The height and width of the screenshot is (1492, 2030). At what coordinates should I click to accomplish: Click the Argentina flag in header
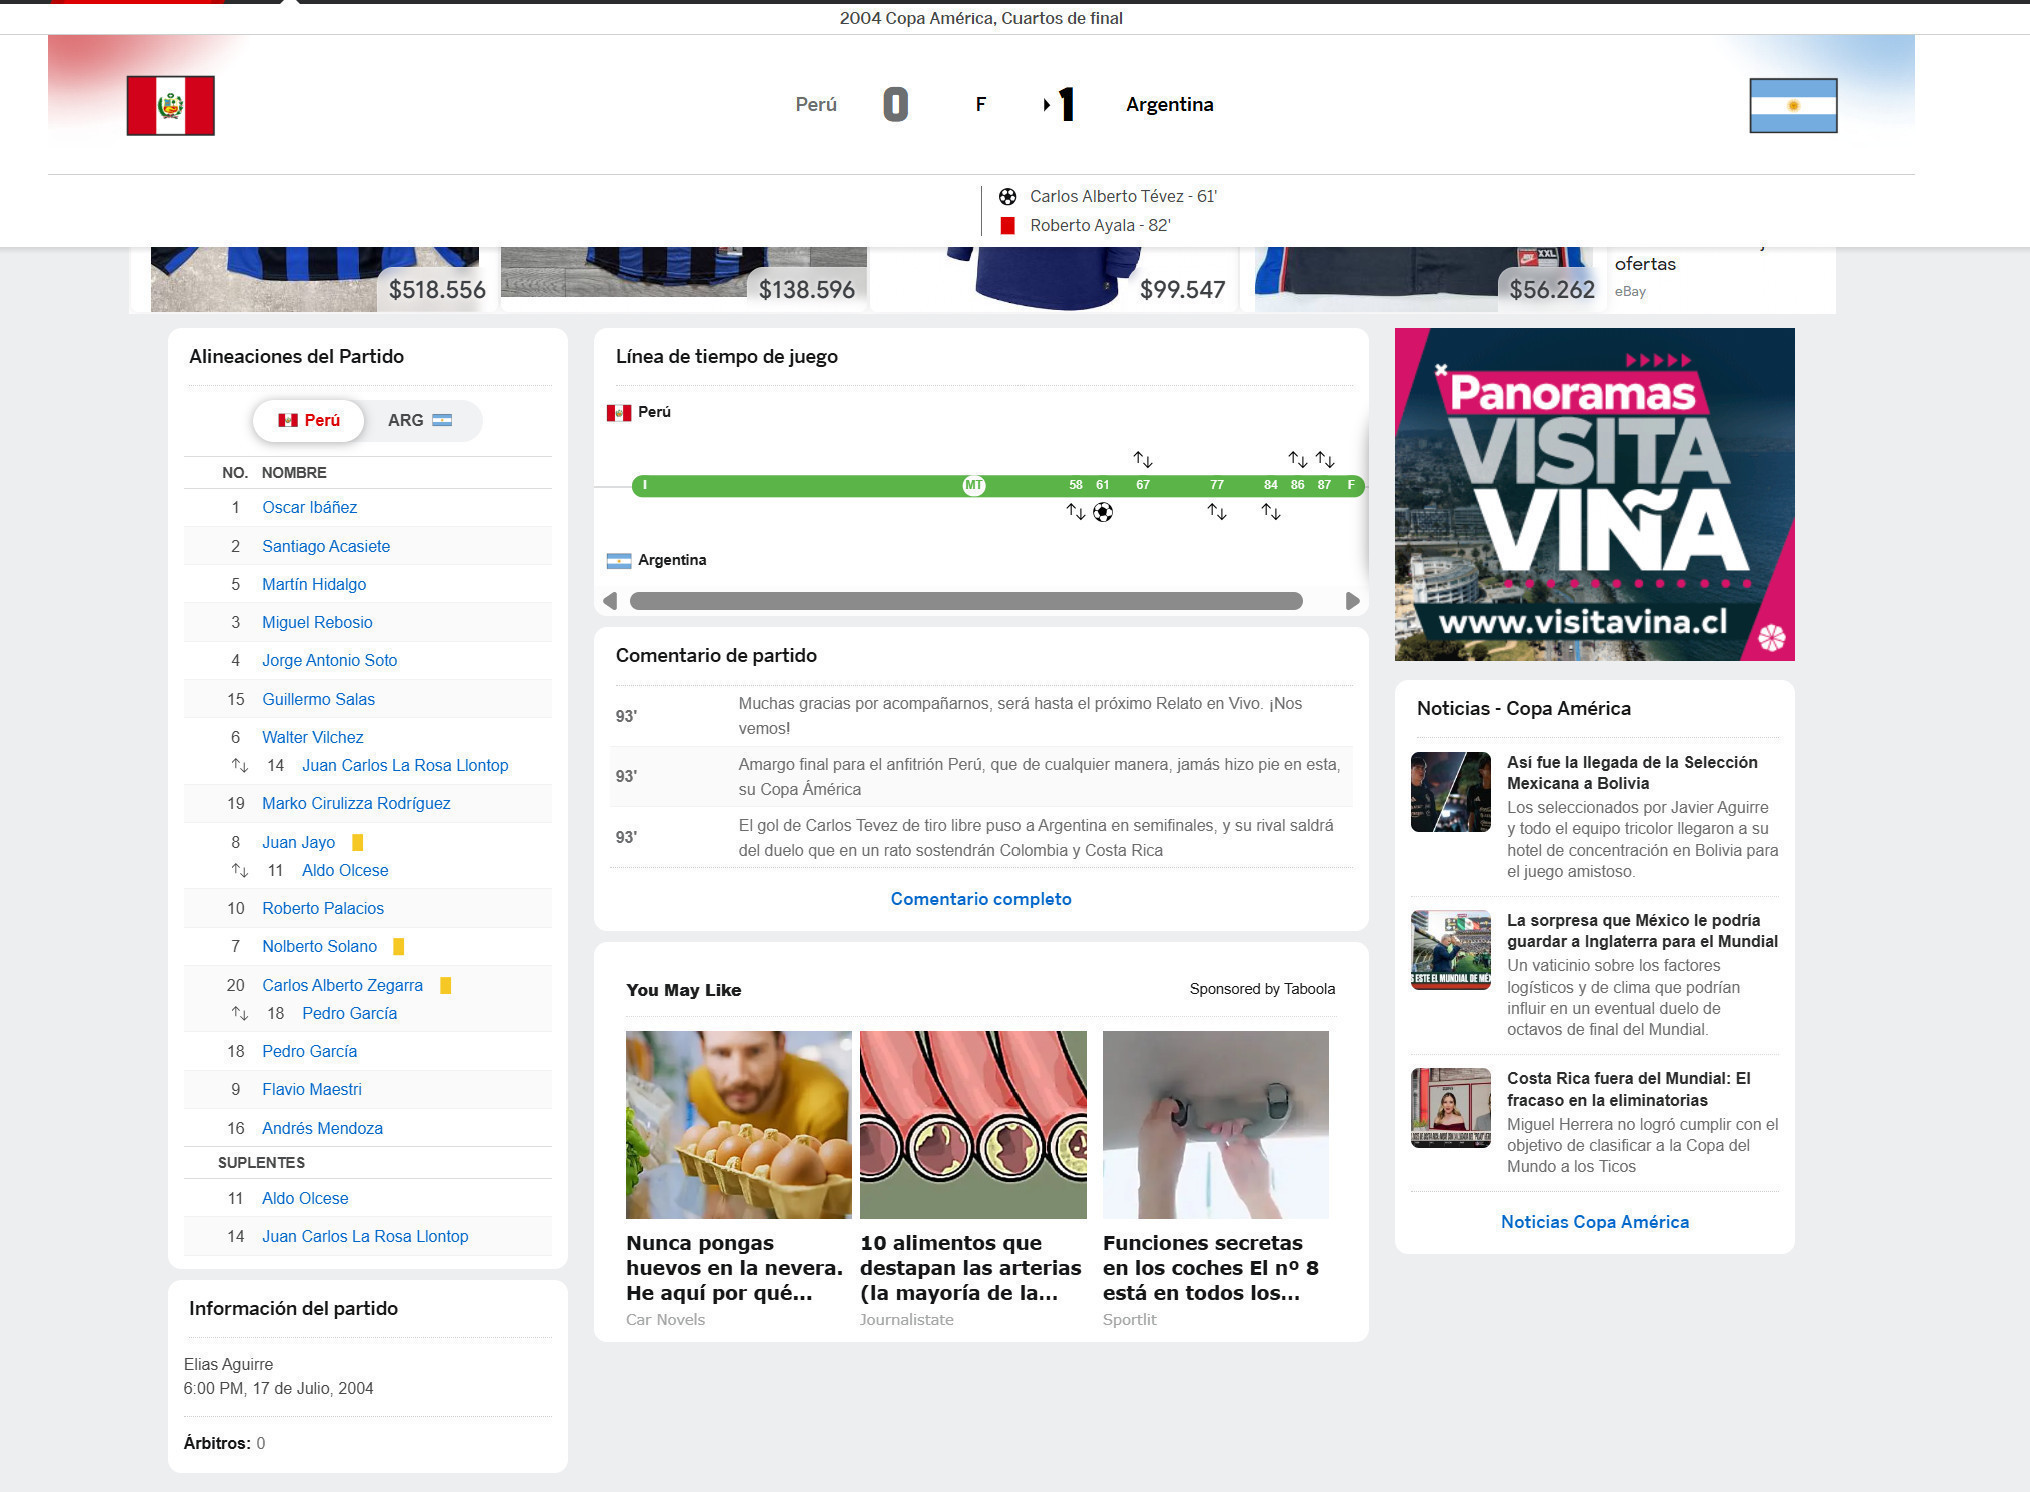[1793, 105]
